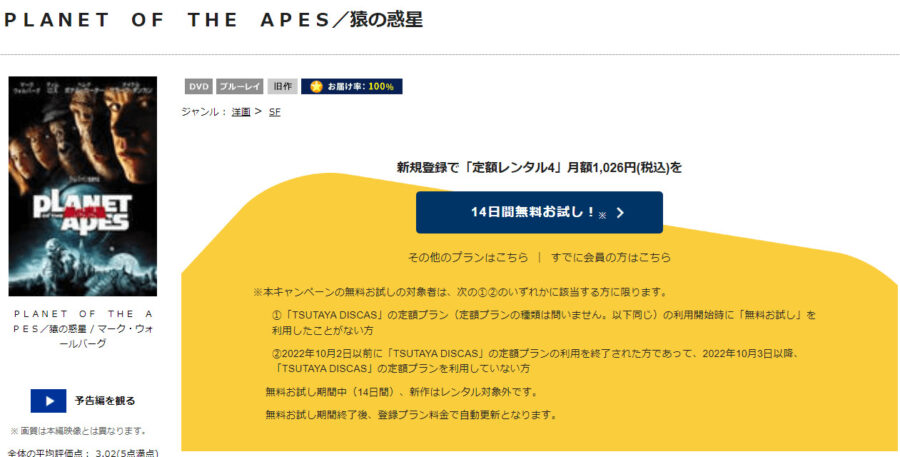
Task: Click the movie caption under the poster
Action: (x=84, y=329)
